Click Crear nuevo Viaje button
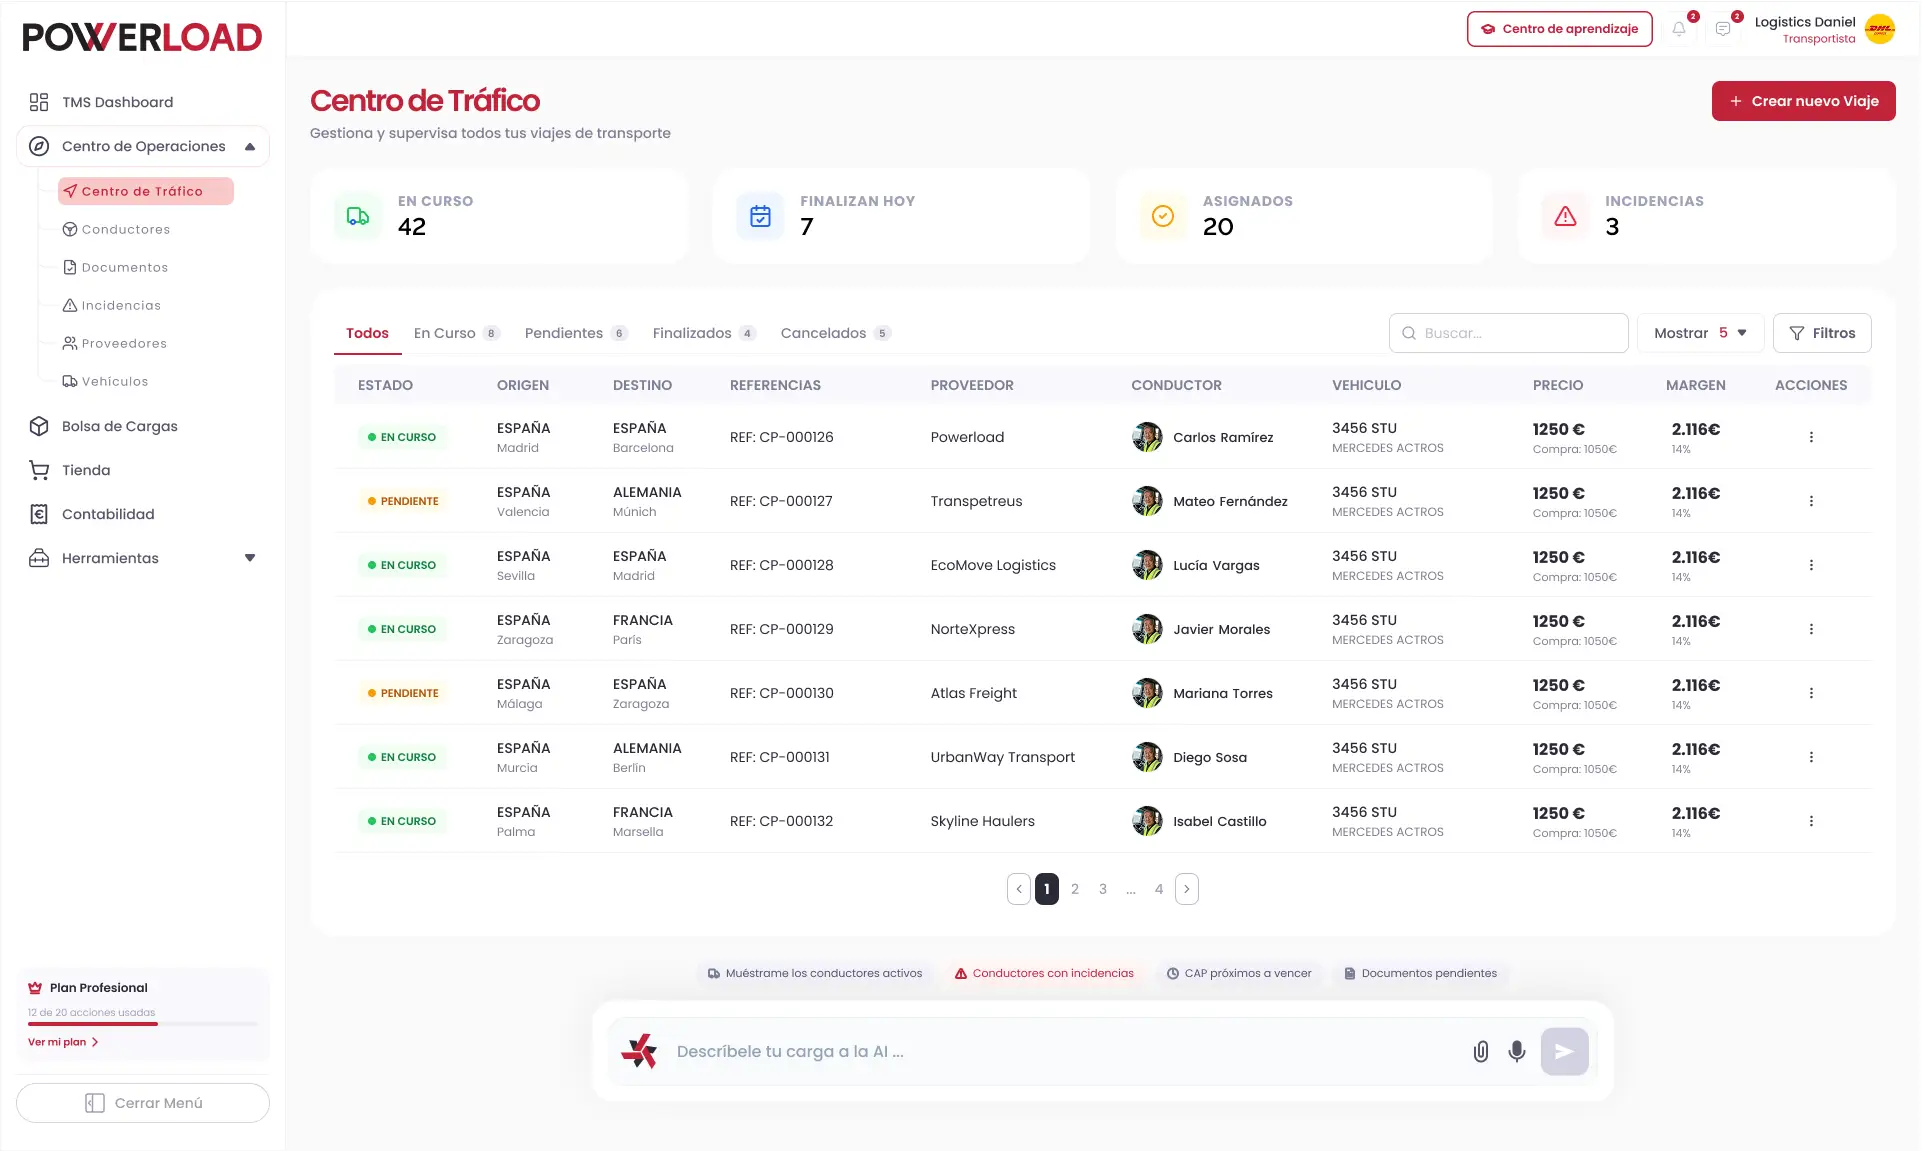Viewport: 1922px width, 1151px height. click(1803, 101)
